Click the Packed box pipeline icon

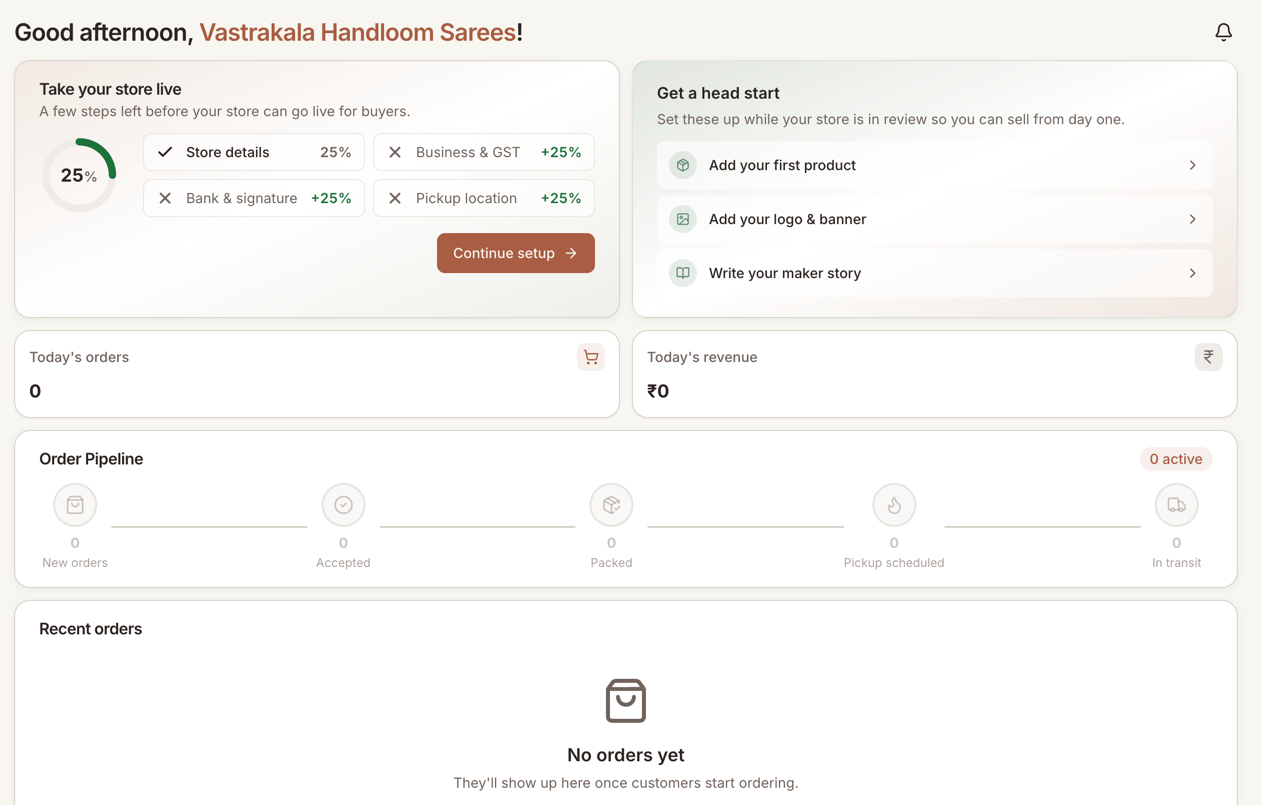611,505
